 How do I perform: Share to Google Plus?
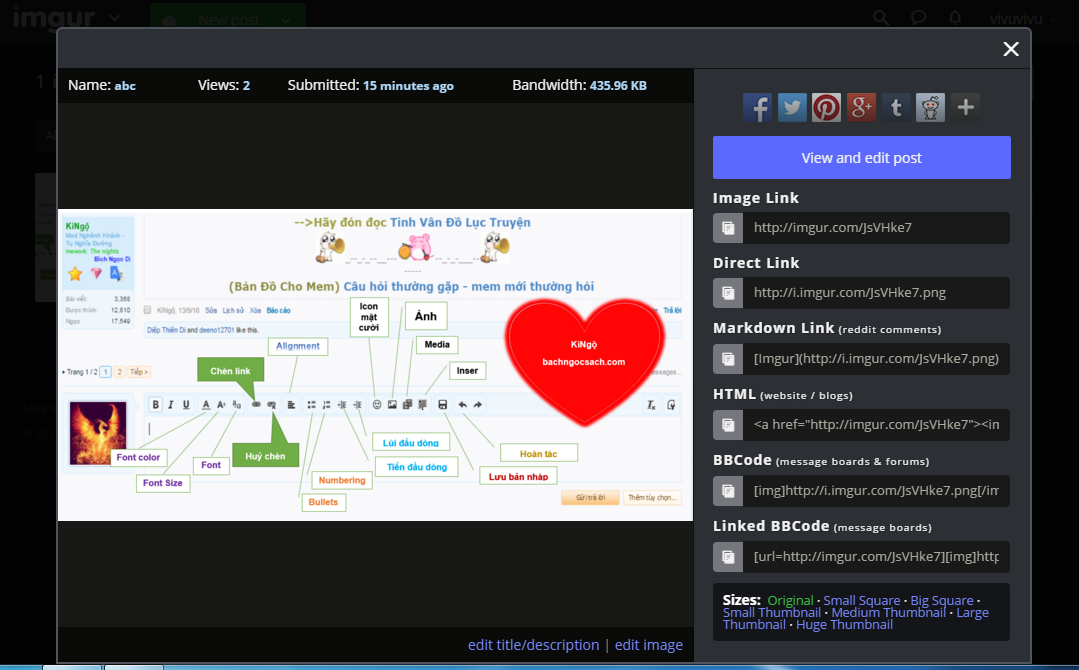[861, 107]
